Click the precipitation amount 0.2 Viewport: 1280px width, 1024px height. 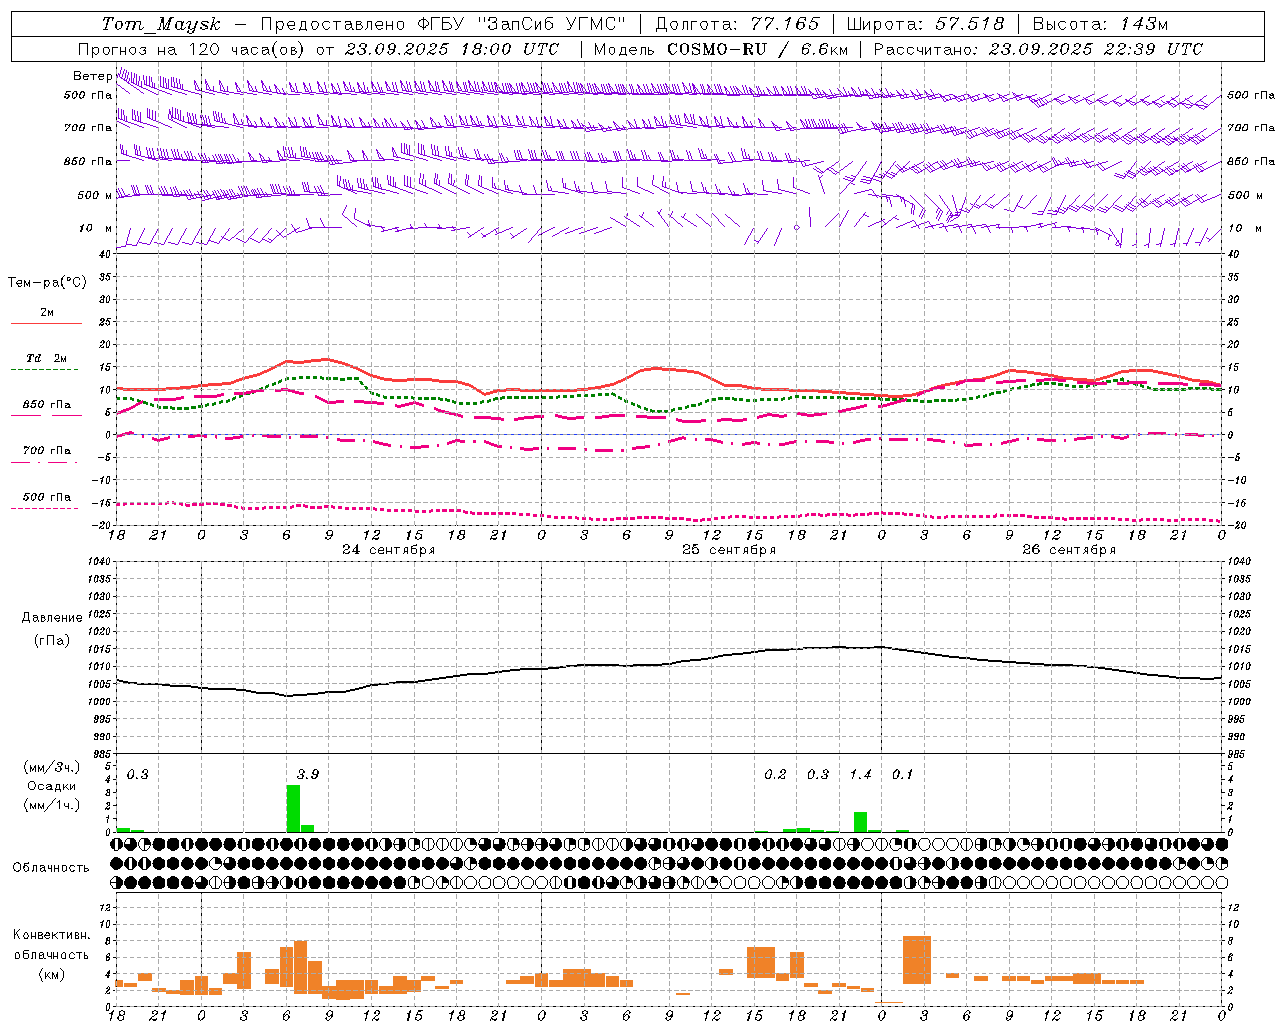coord(776,775)
